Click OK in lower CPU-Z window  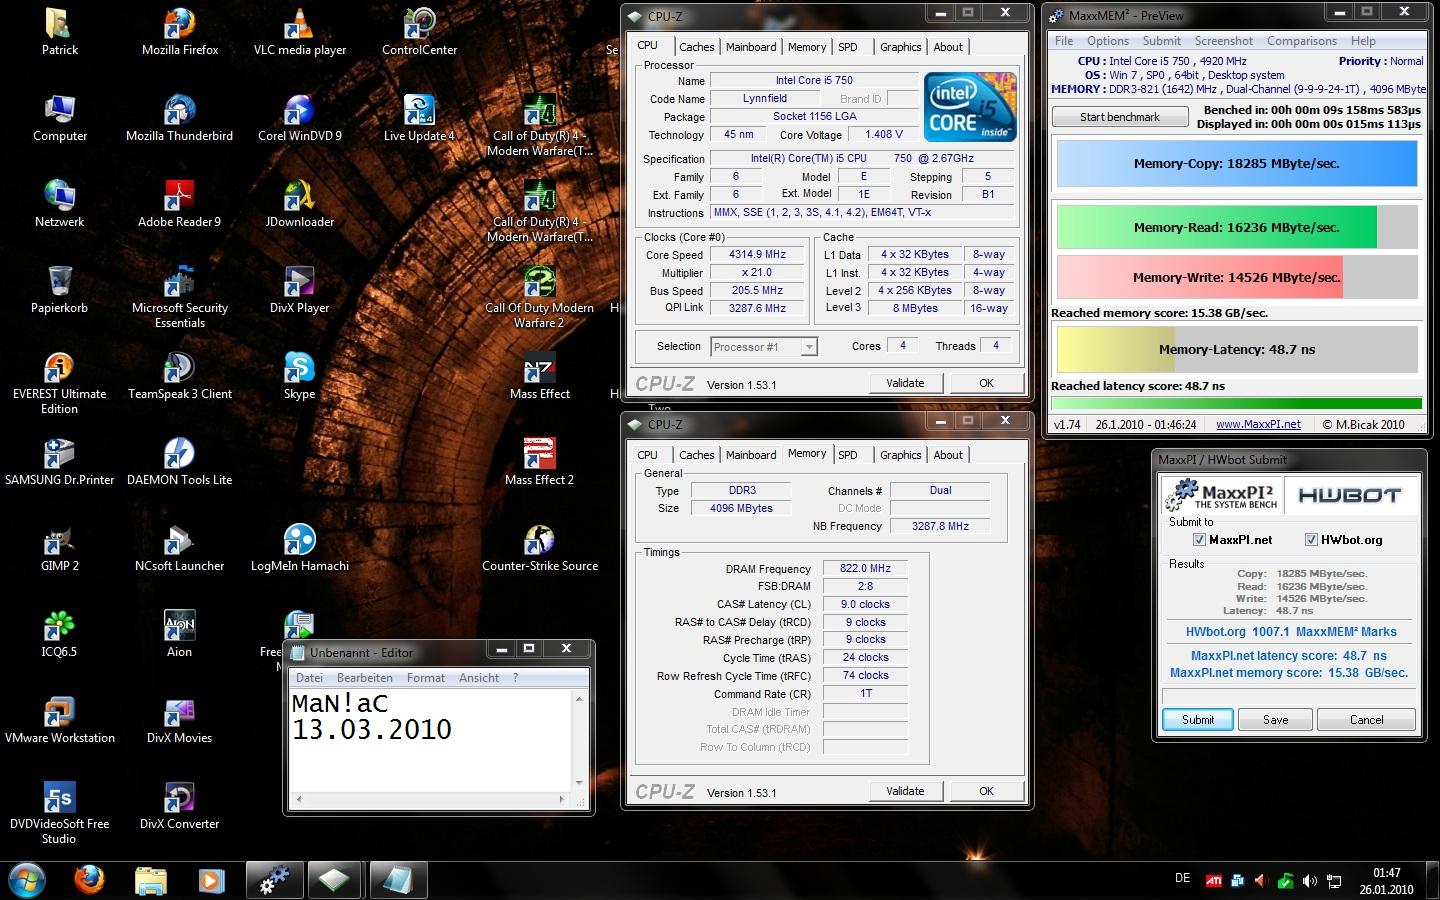pos(986,791)
